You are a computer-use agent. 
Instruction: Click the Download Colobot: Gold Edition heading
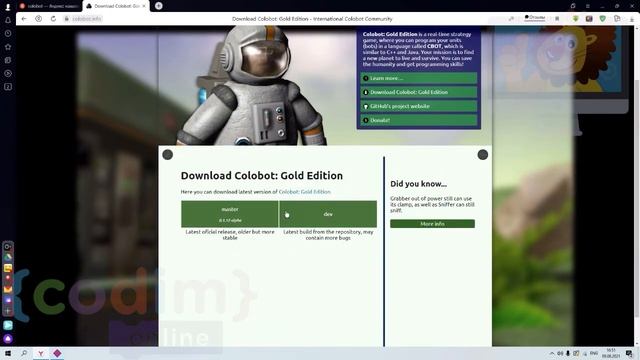pyautogui.click(x=262, y=176)
